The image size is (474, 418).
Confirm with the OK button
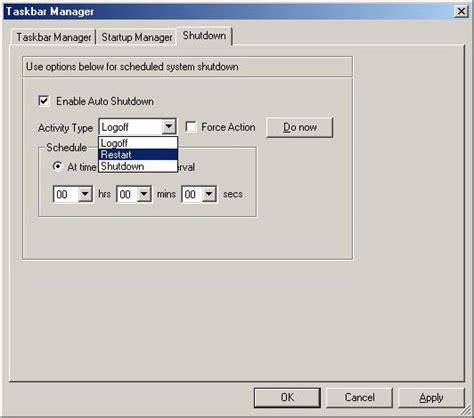click(x=287, y=397)
